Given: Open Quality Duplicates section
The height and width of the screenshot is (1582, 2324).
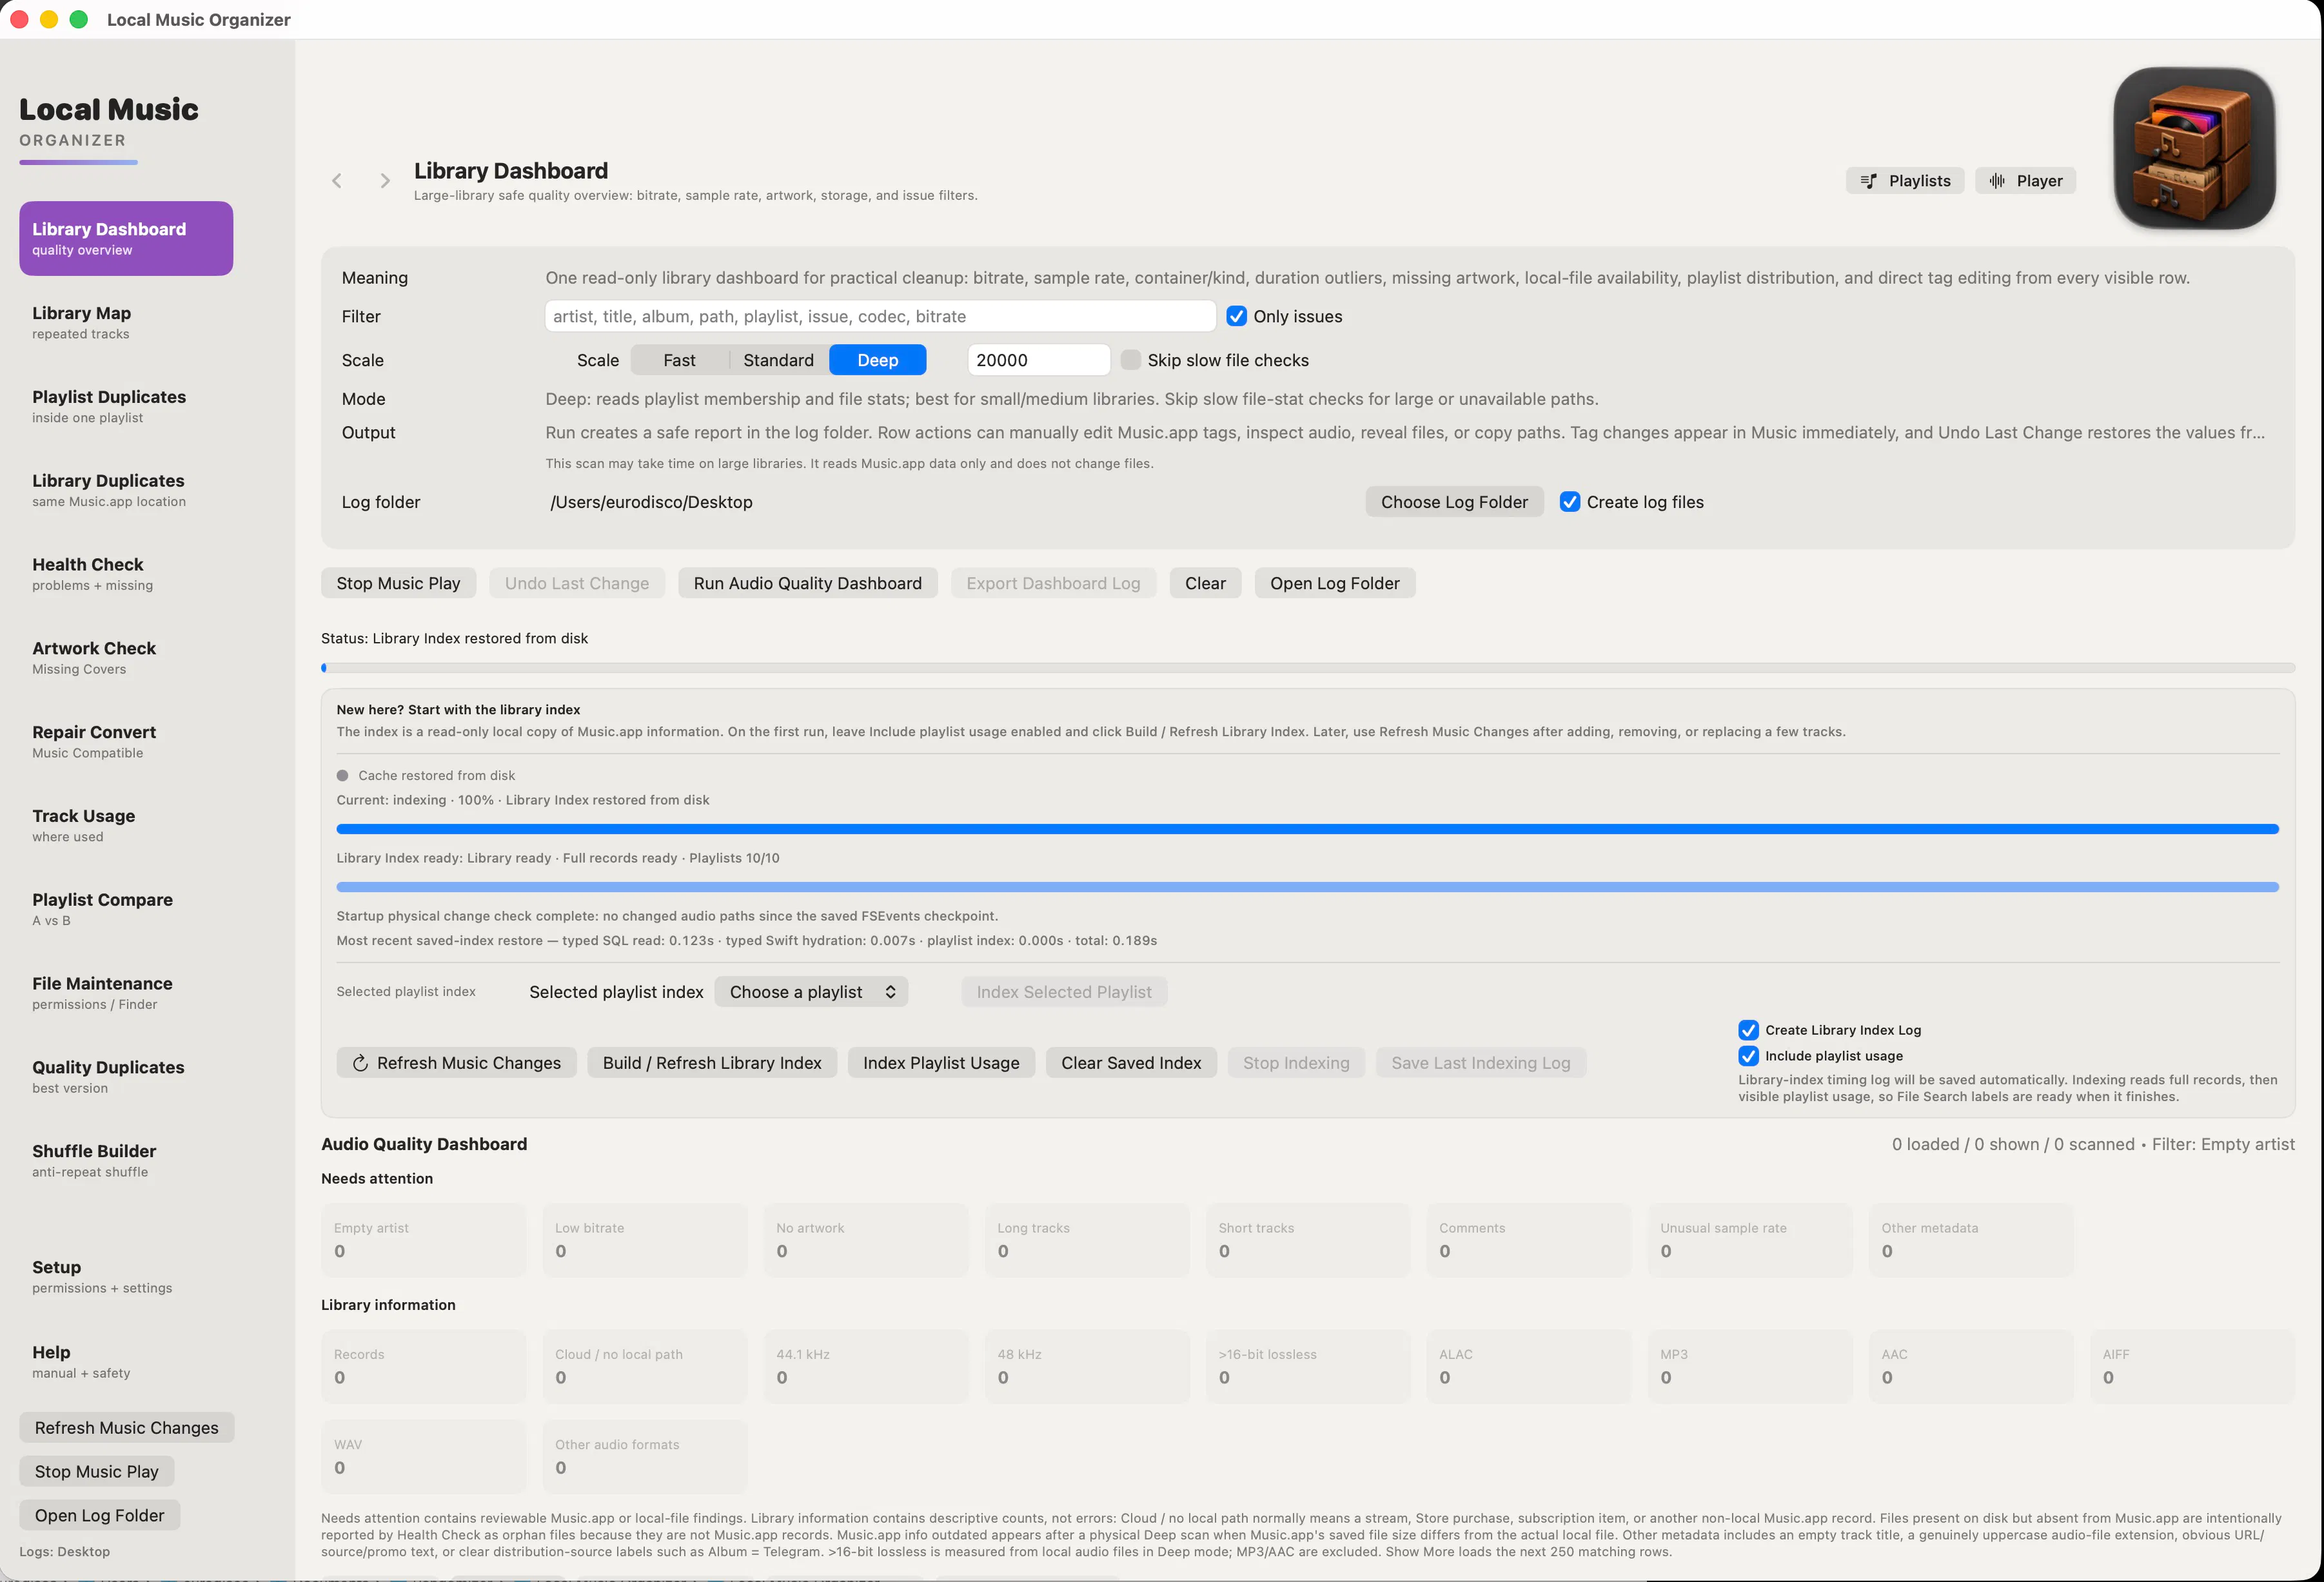Looking at the screenshot, I should pyautogui.click(x=126, y=1077).
